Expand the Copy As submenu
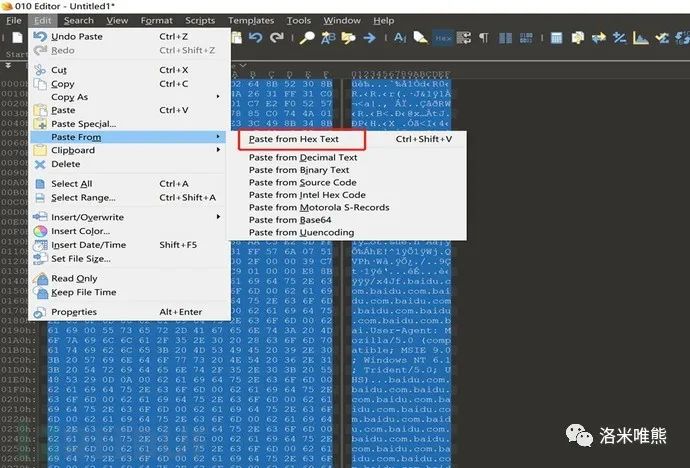This screenshot has width=690, height=468. 129,97
